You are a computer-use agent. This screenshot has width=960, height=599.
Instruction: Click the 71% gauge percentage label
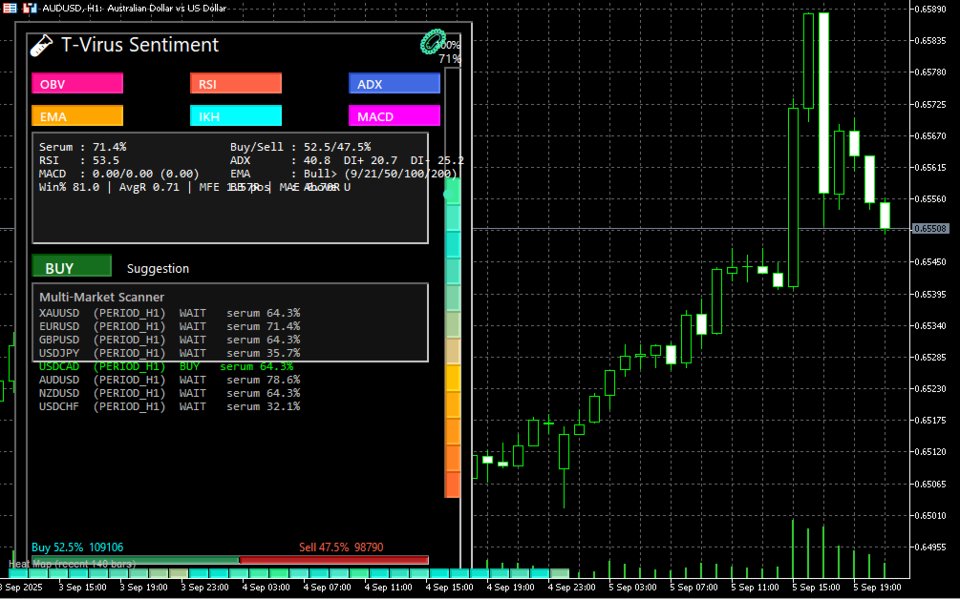coord(449,59)
